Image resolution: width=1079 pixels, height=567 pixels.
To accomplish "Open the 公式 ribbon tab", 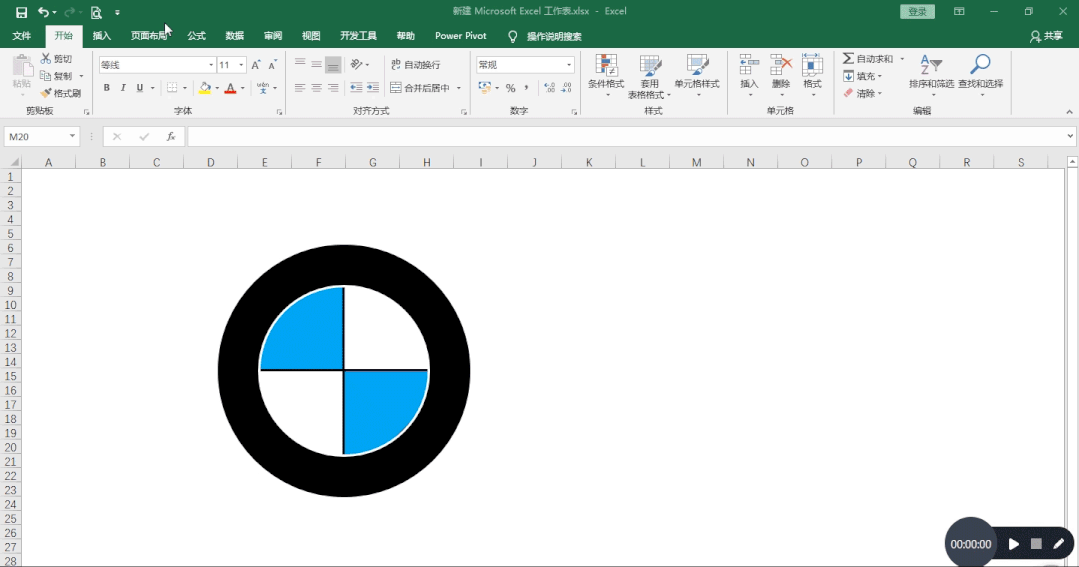I will (x=197, y=36).
